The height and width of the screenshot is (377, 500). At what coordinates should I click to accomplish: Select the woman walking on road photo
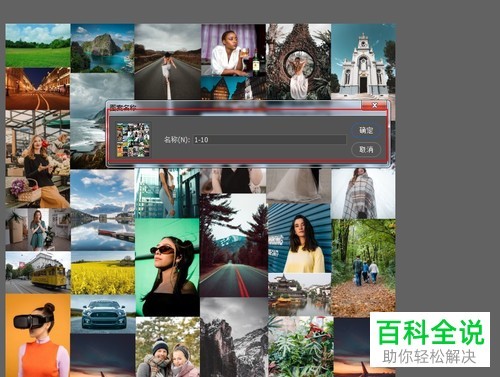[x=167, y=62]
